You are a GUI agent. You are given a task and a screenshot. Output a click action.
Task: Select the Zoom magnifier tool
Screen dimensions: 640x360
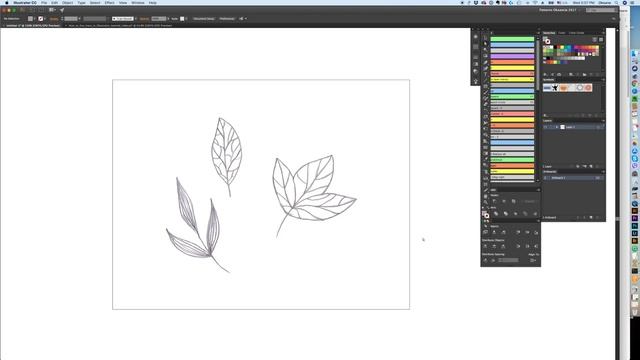pyautogui.click(x=485, y=202)
